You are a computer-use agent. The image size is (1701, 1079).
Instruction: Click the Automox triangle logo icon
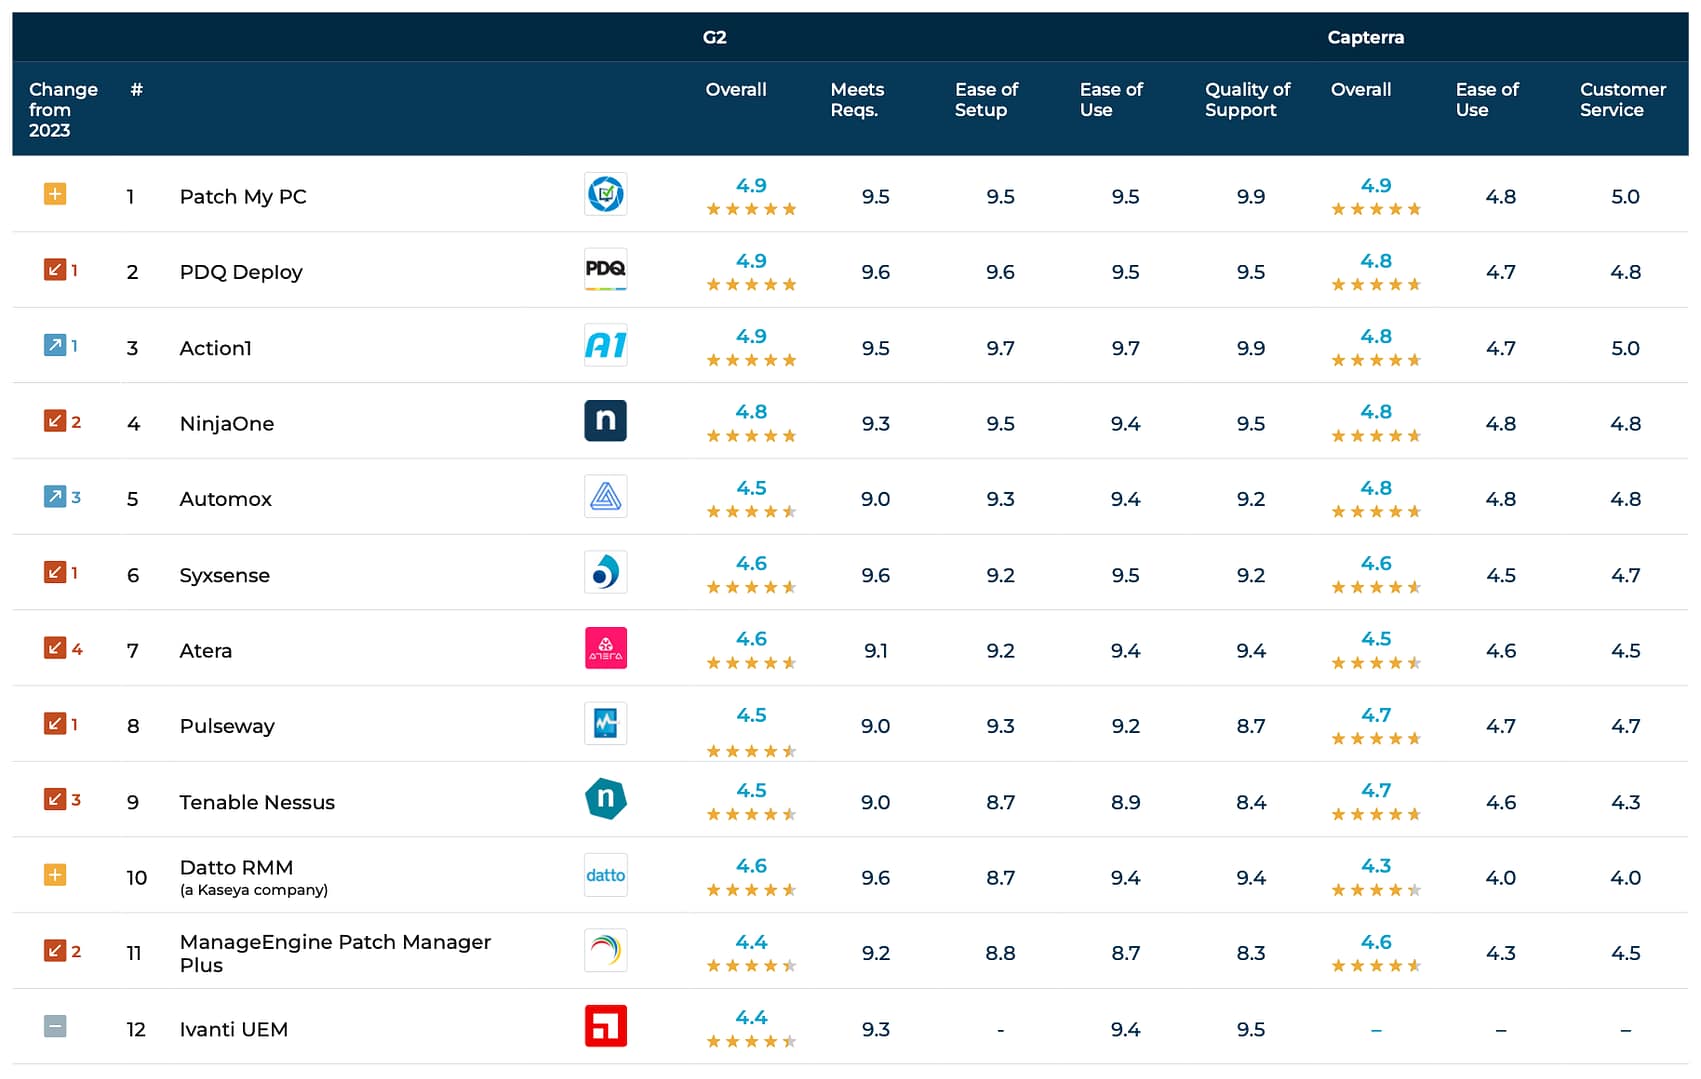(x=605, y=497)
